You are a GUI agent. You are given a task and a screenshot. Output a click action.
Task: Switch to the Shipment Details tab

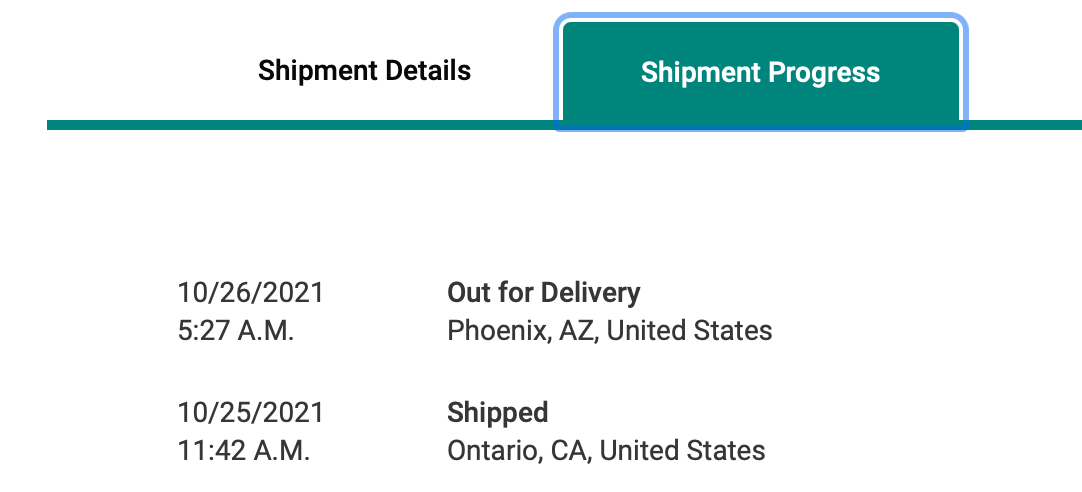click(364, 71)
